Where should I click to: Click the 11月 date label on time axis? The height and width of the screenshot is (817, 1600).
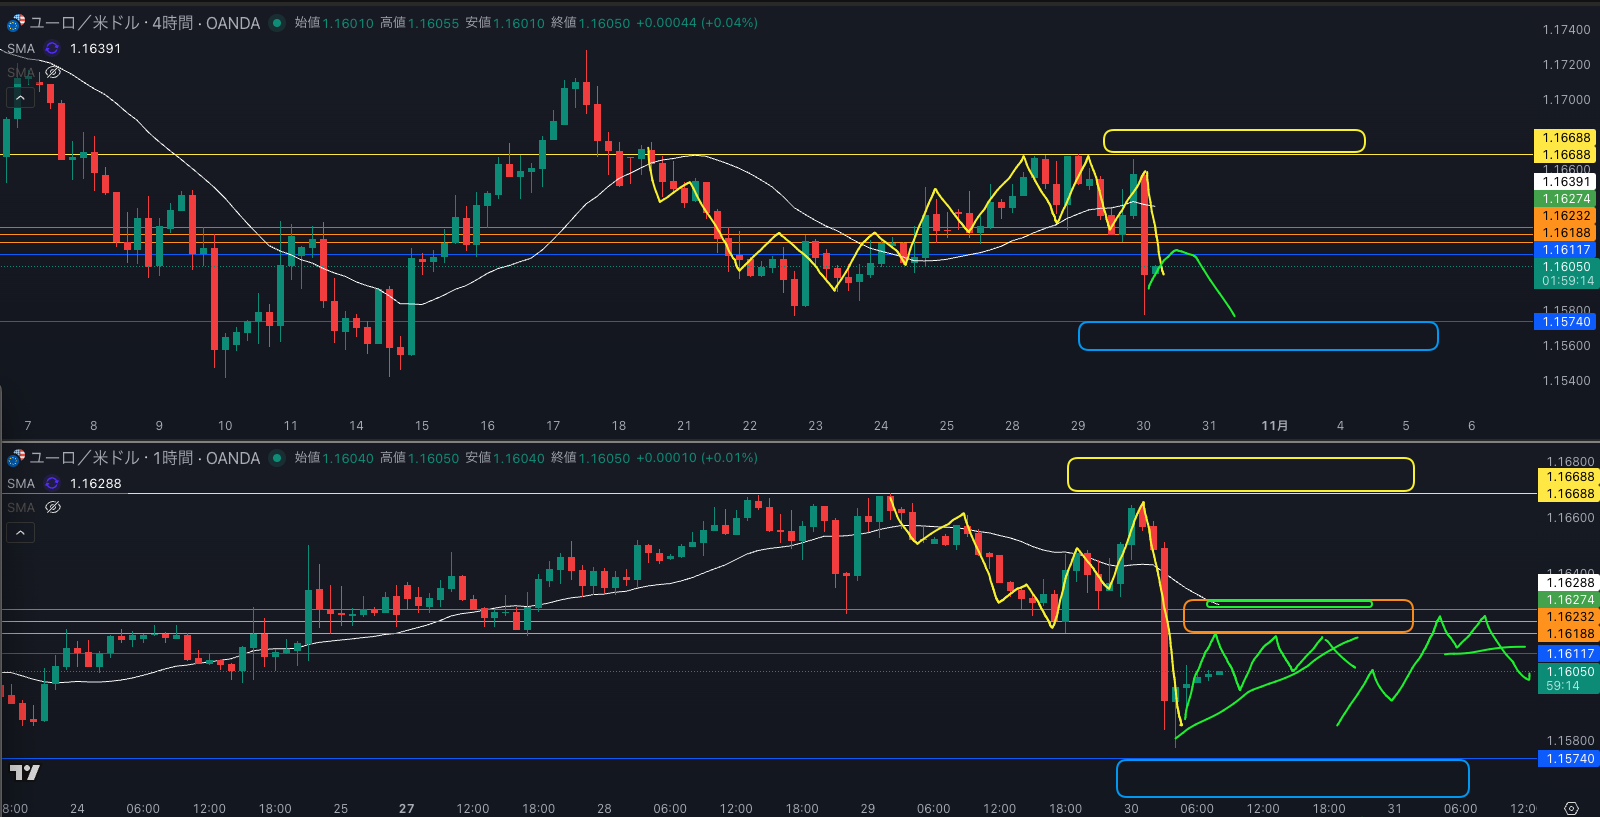point(1274,426)
